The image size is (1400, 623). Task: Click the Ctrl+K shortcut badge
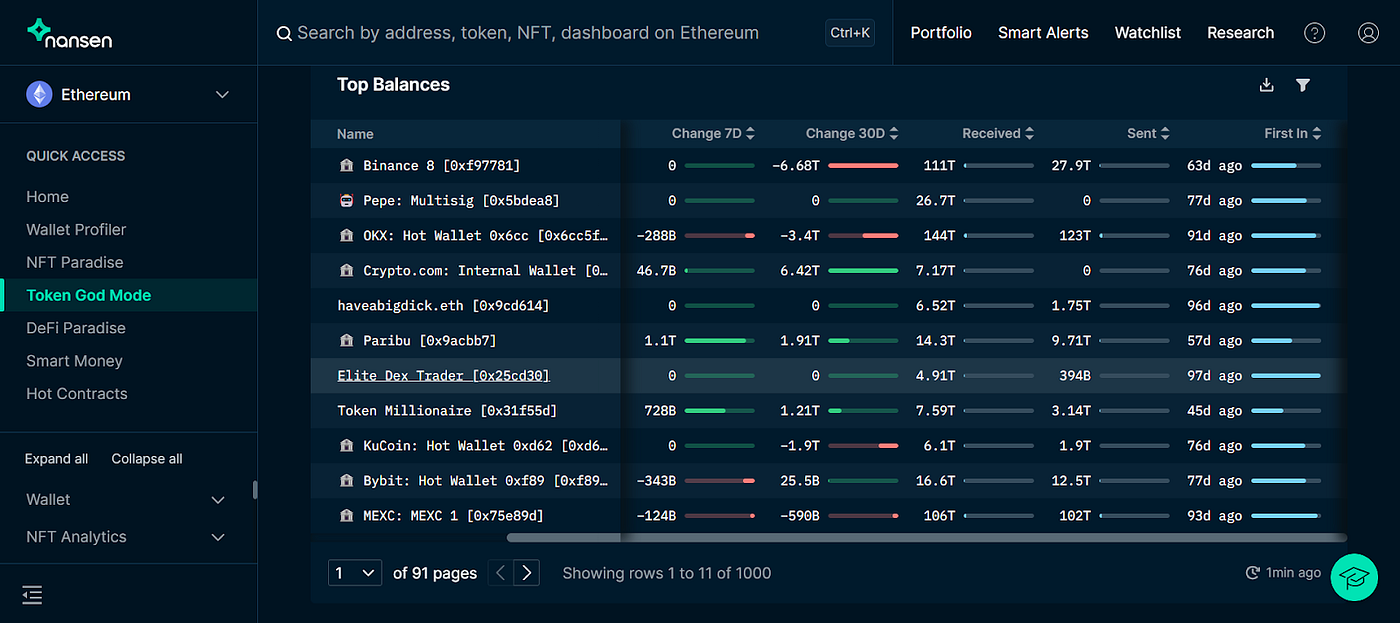pyautogui.click(x=850, y=33)
